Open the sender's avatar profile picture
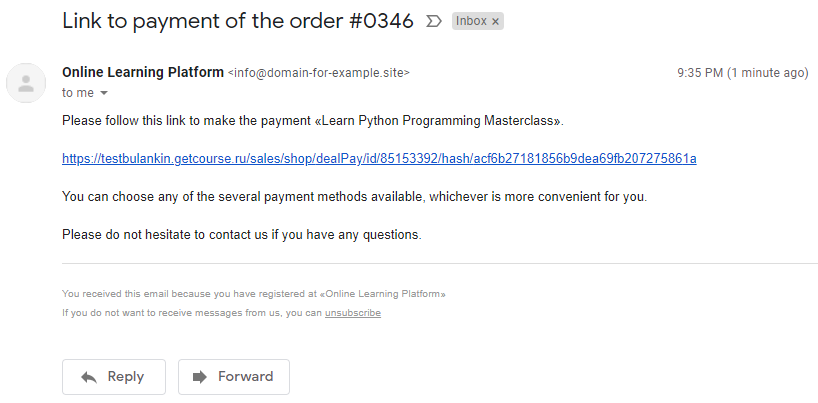The image size is (818, 403). coord(26,83)
